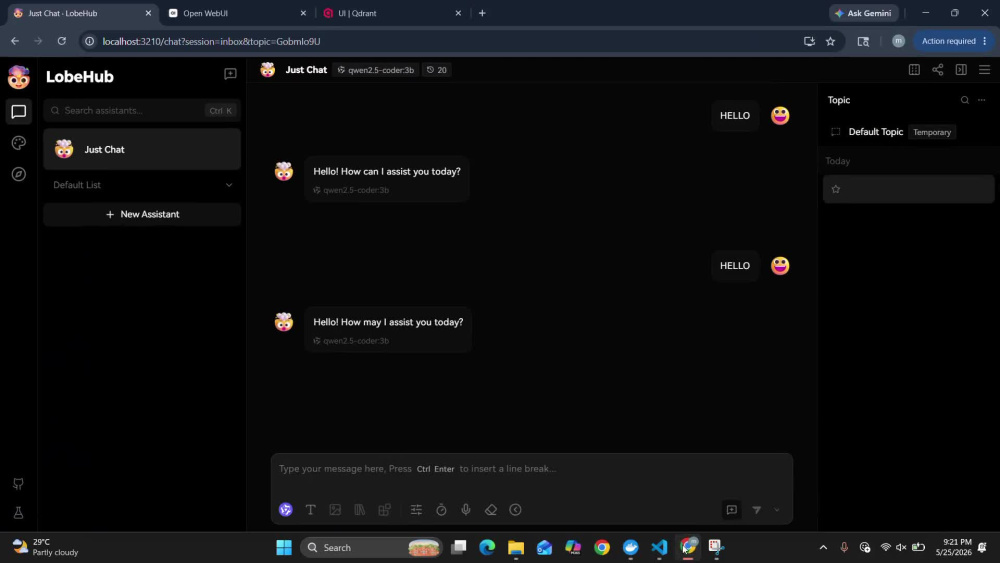Viewport: 1000px width, 563px height.
Task: Close the Open WebUI tab
Action: pos(303,13)
